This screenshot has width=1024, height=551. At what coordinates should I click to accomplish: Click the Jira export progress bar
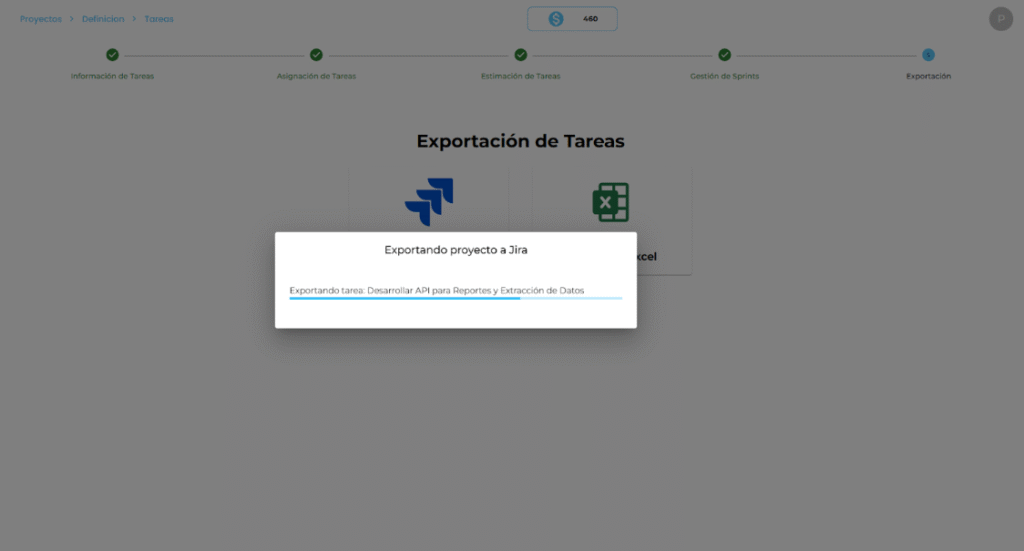455,298
